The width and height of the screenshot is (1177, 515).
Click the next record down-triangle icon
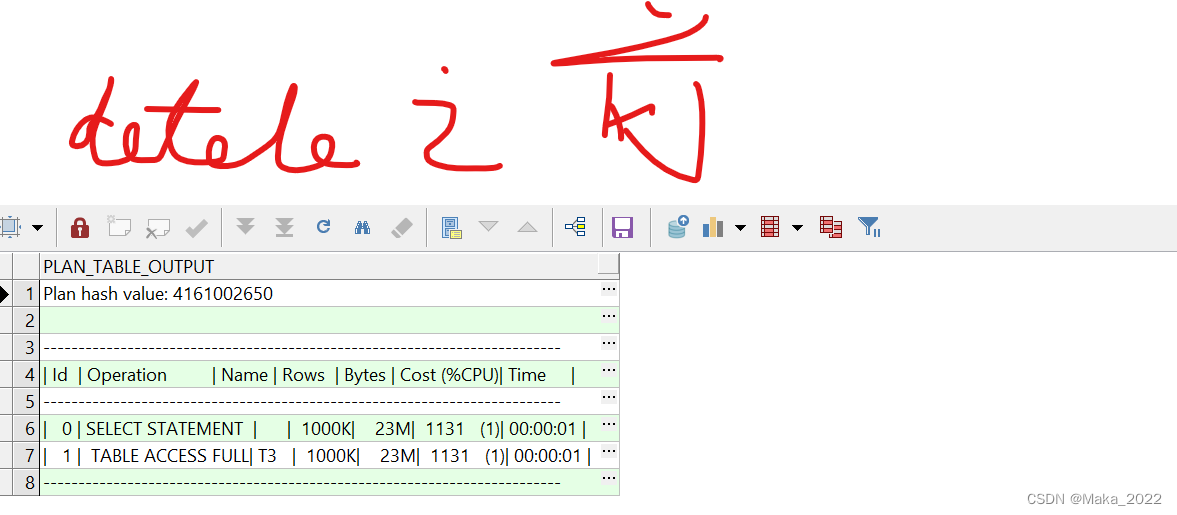(489, 226)
